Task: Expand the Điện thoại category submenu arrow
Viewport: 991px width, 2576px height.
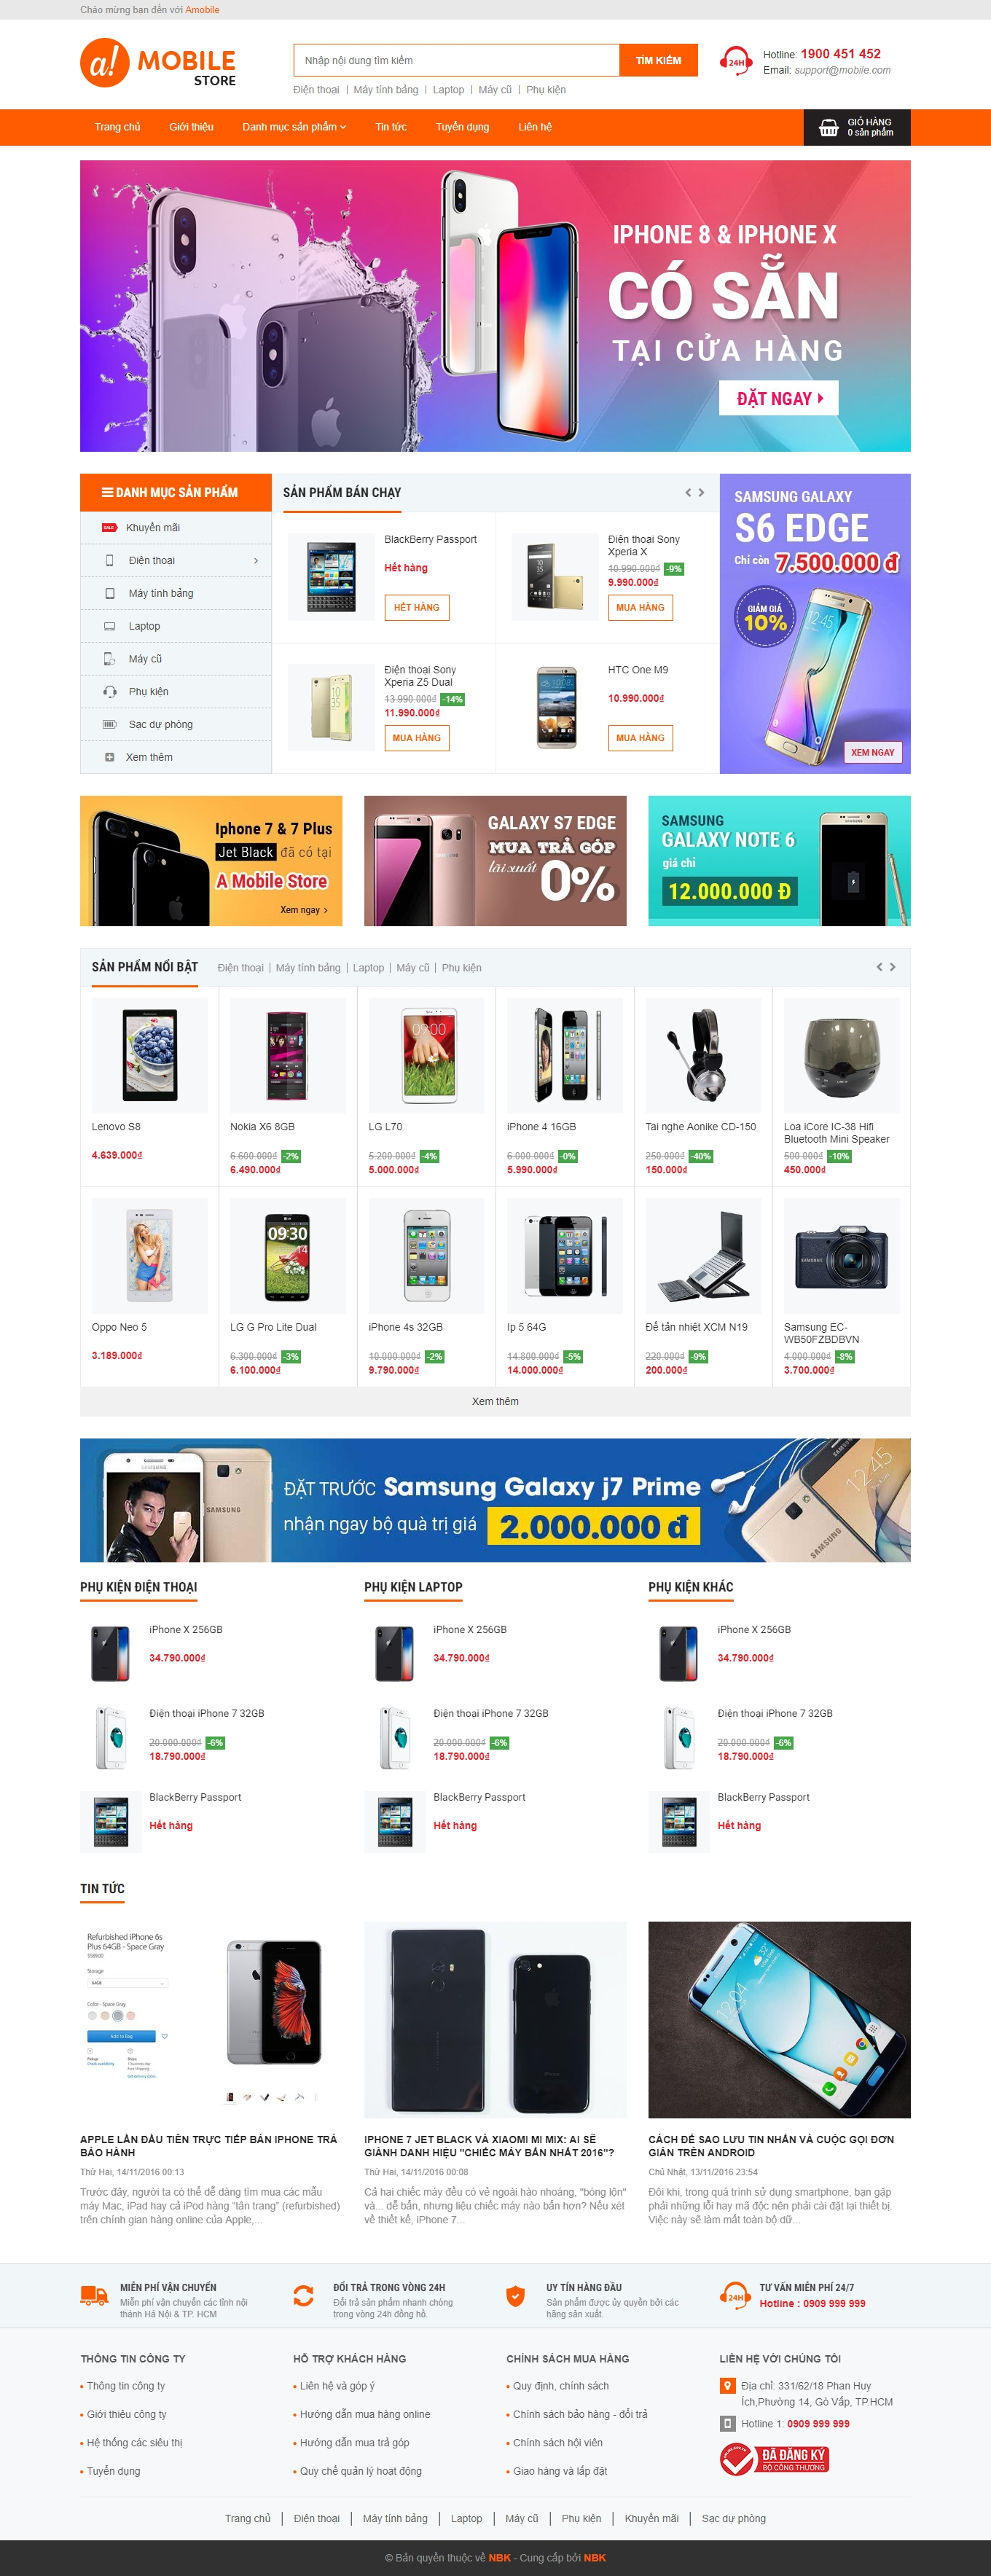Action: pyautogui.click(x=256, y=561)
